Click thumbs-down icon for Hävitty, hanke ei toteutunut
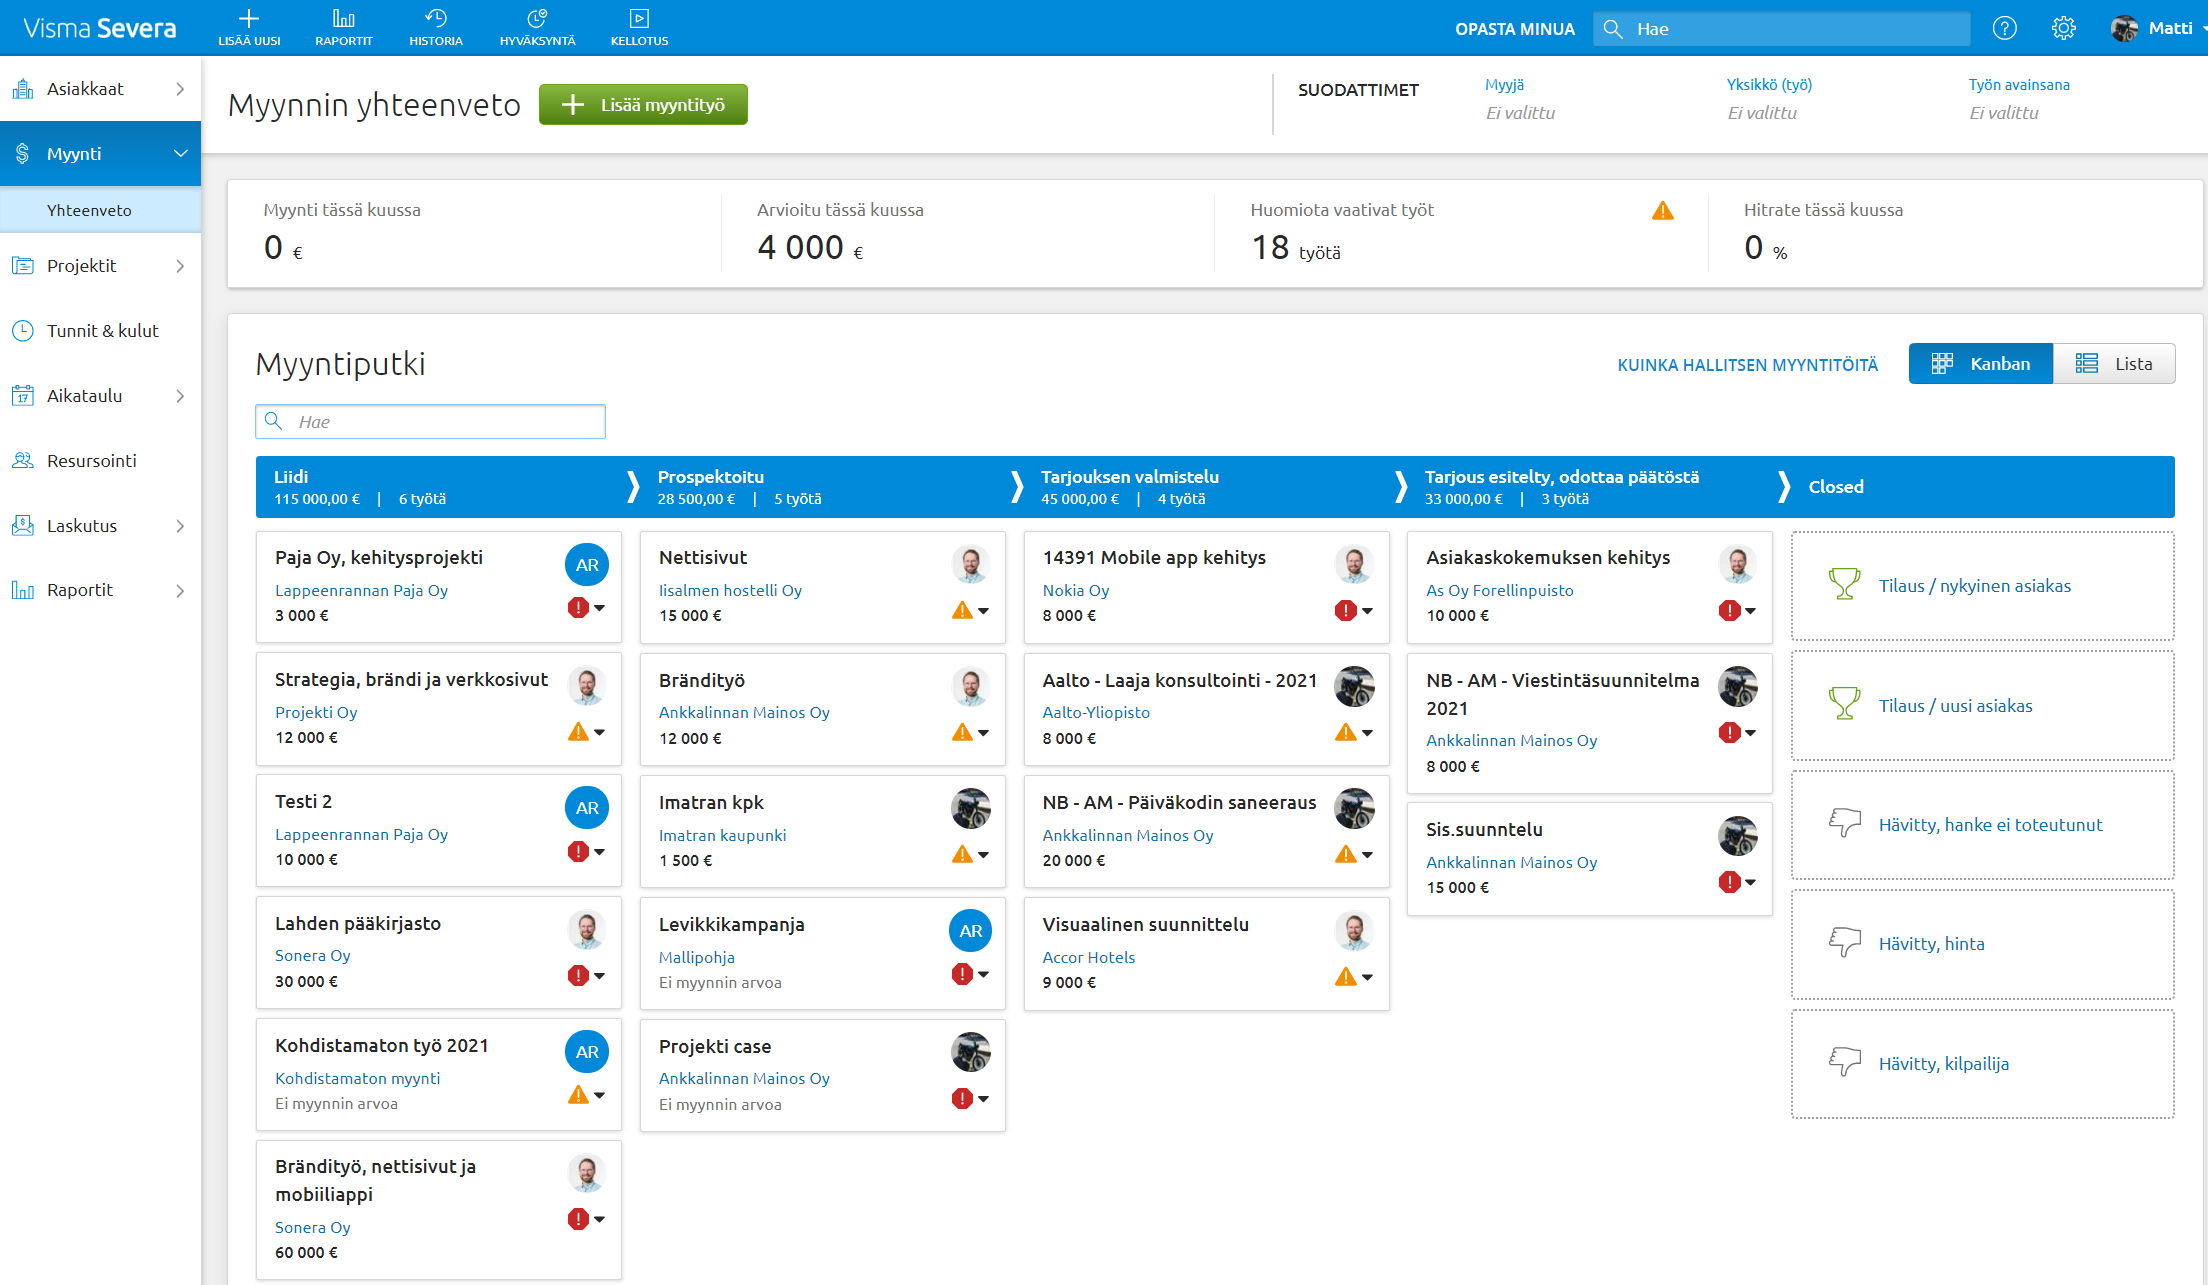 coord(1844,823)
